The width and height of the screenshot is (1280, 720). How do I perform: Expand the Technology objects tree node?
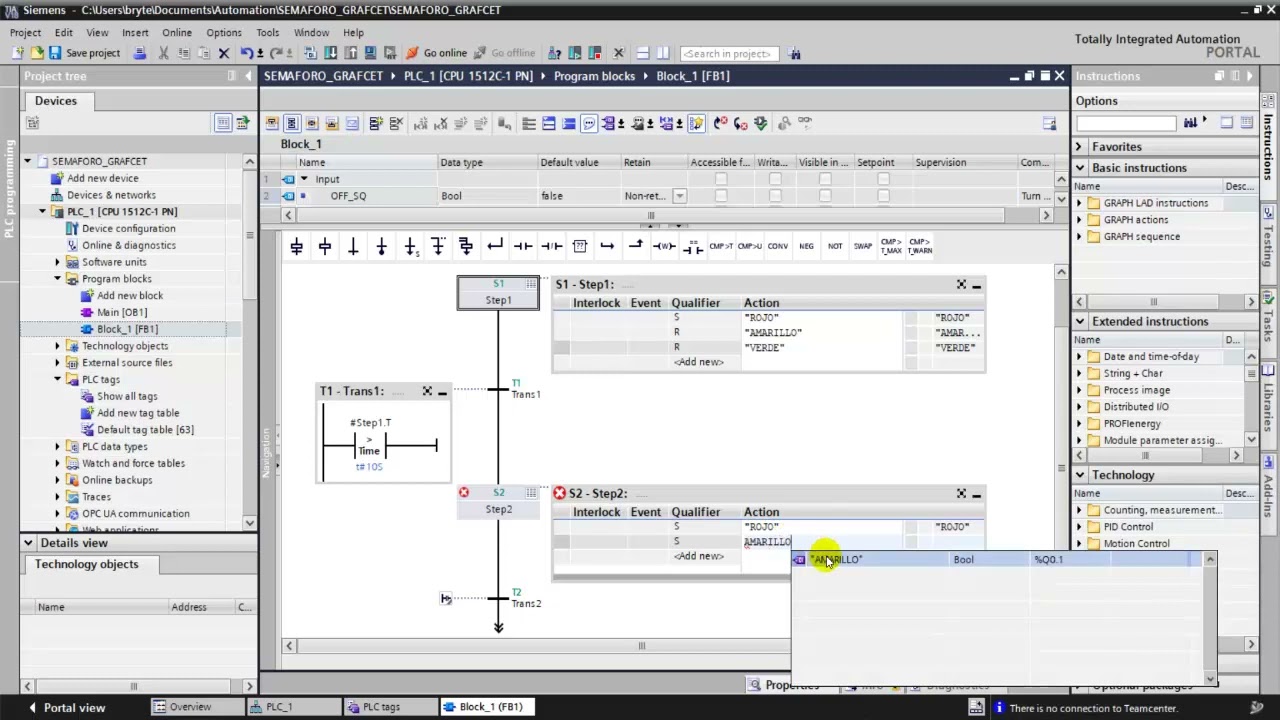[x=58, y=346]
